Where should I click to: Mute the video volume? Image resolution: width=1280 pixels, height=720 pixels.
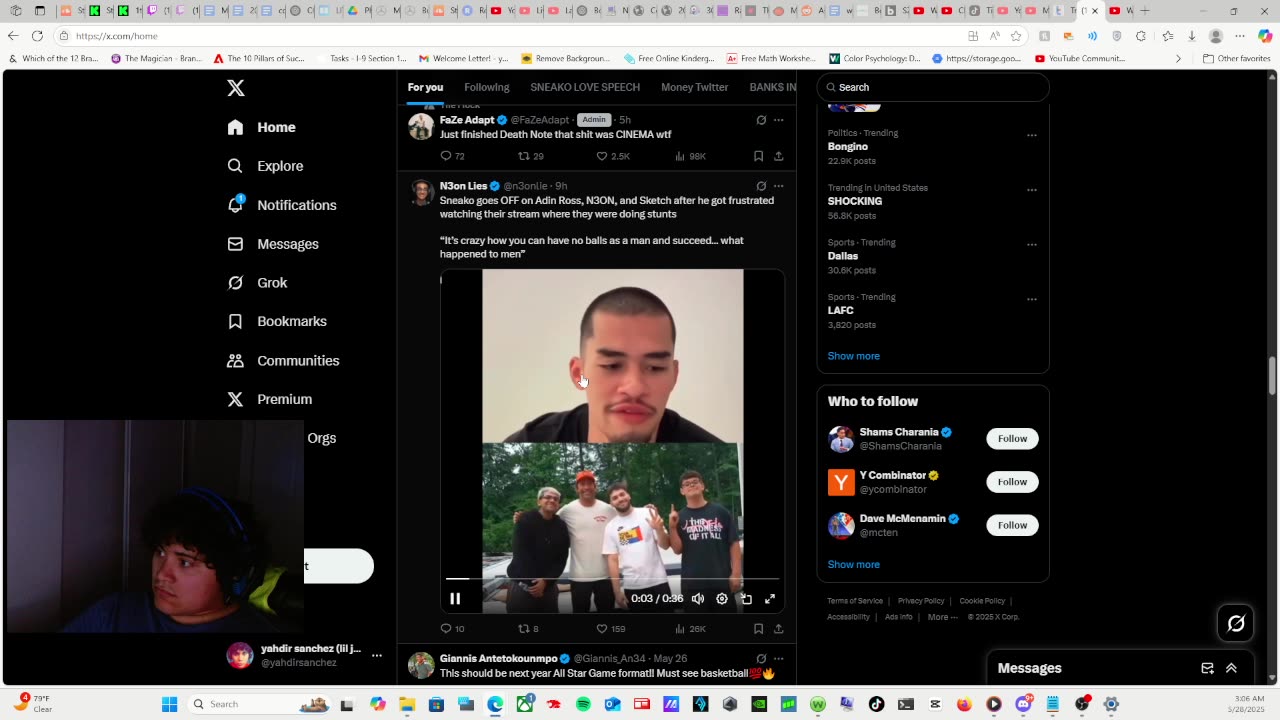point(698,598)
